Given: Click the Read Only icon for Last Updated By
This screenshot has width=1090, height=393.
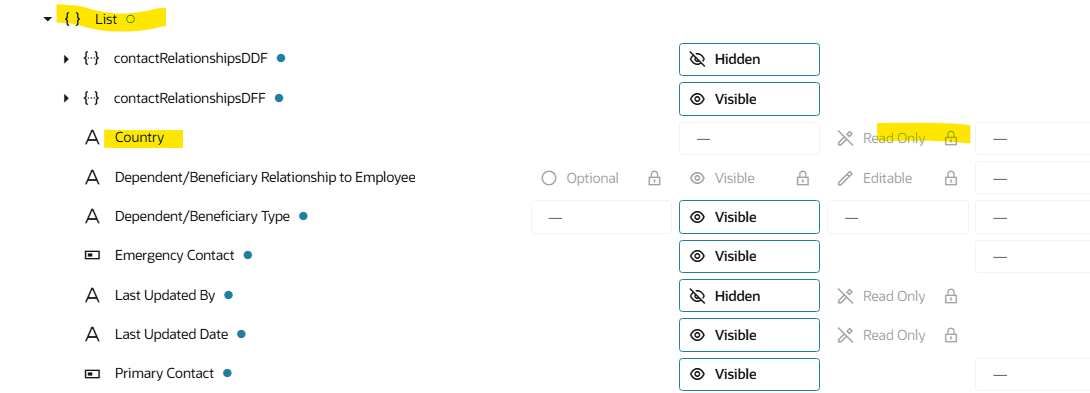Looking at the screenshot, I should pyautogui.click(x=845, y=296).
